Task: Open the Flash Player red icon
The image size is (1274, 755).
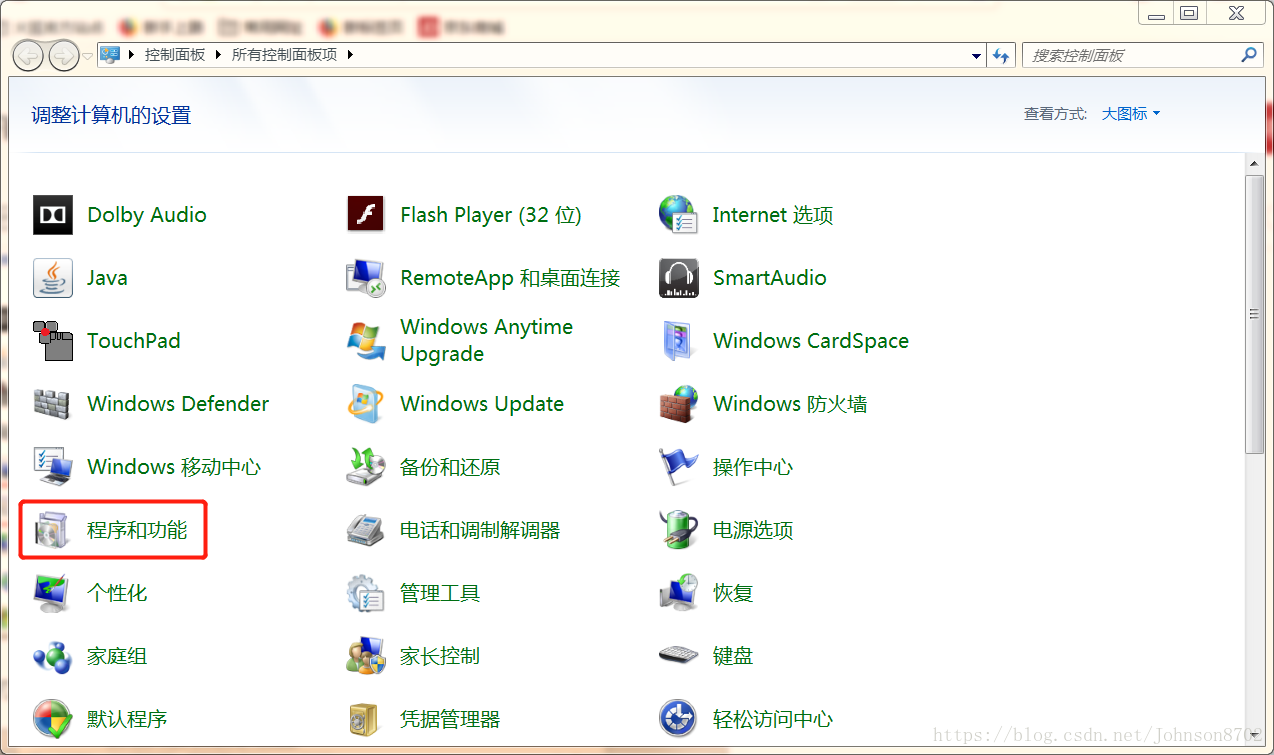Action: [365, 214]
